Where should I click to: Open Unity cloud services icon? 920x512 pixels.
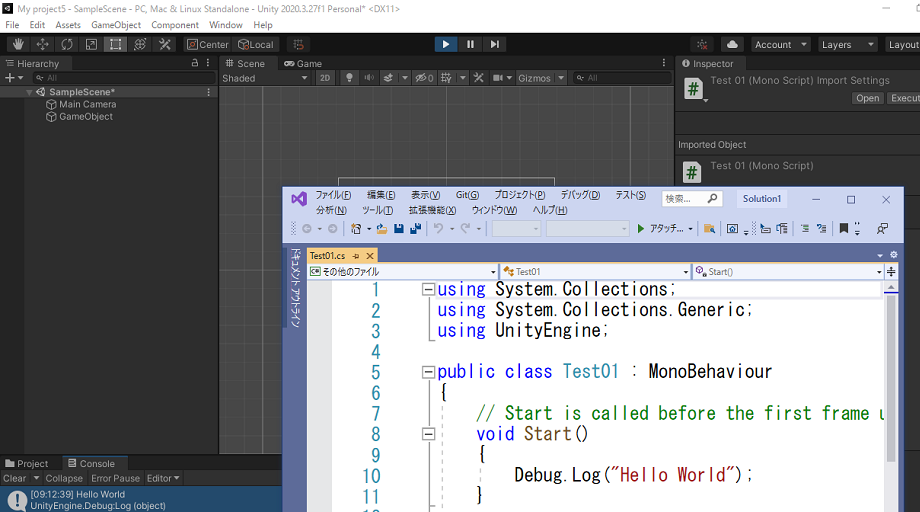tap(732, 45)
